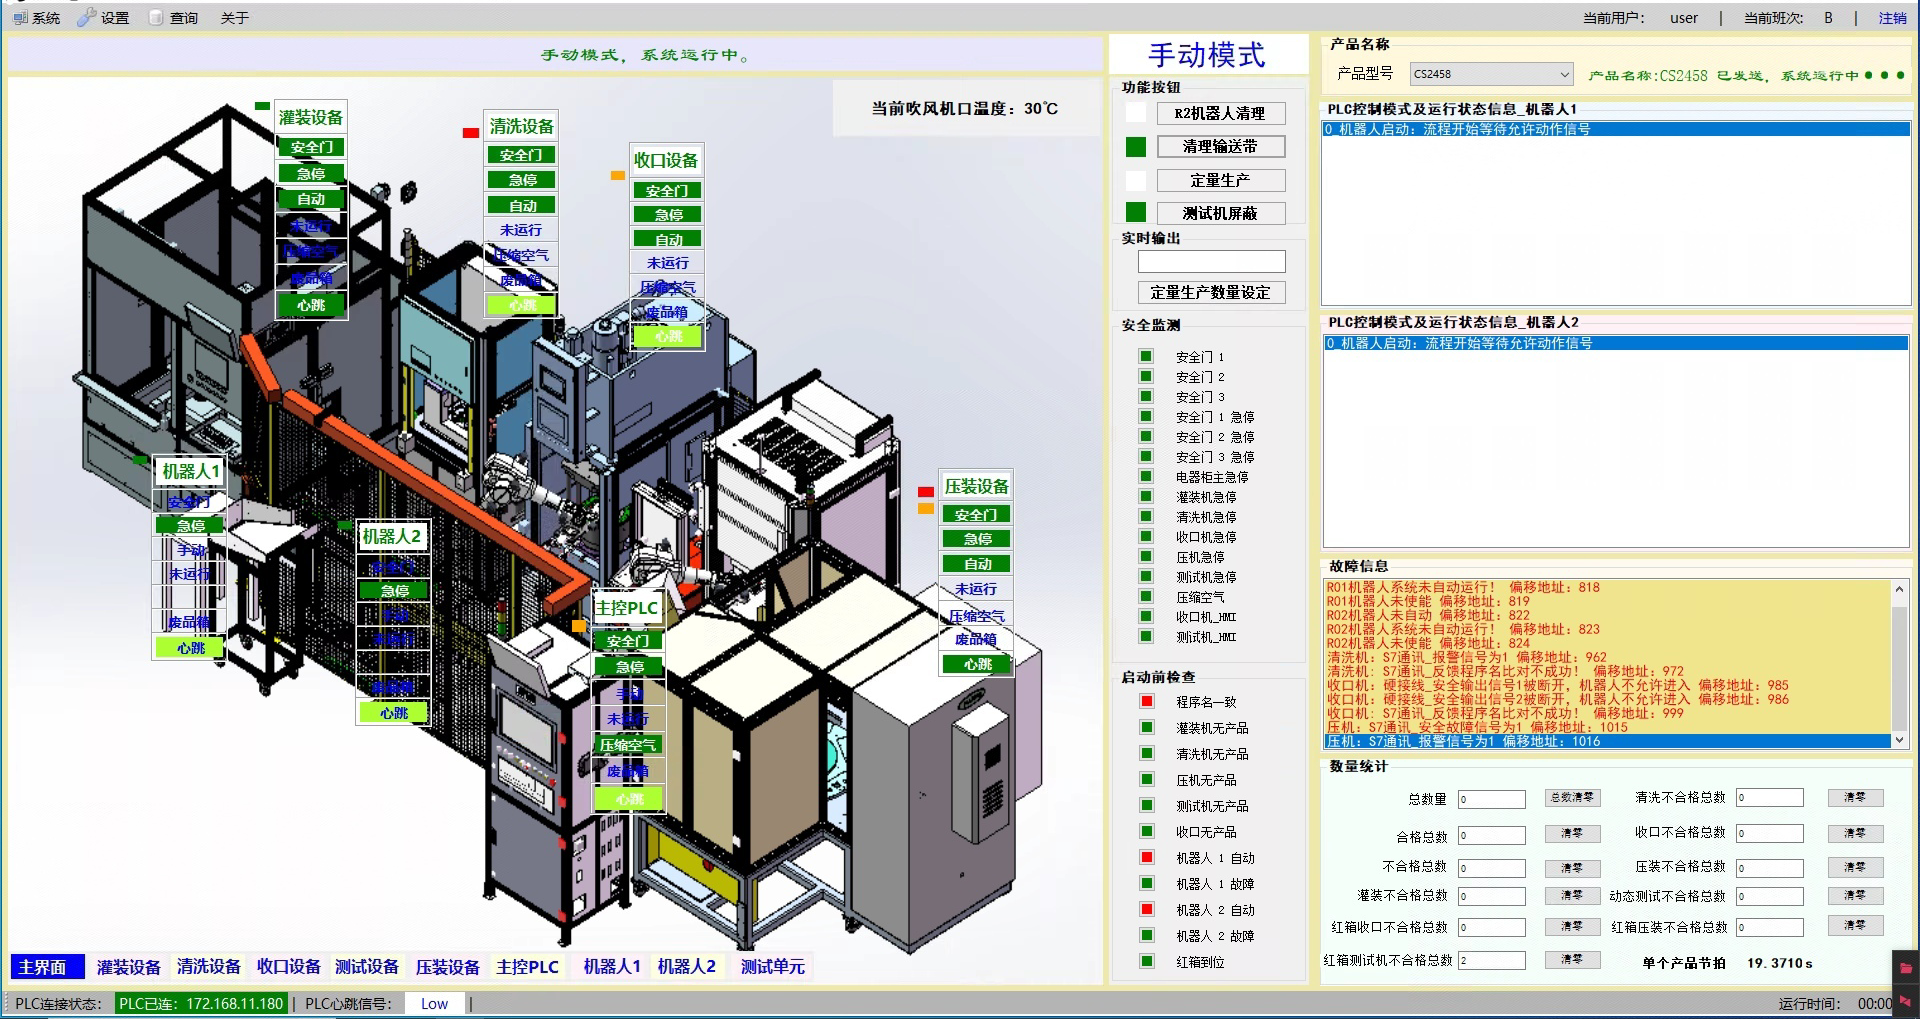Image resolution: width=1920 pixels, height=1019 pixels.
Task: Toggle indicator beside 定量生产
Action: 1136,180
